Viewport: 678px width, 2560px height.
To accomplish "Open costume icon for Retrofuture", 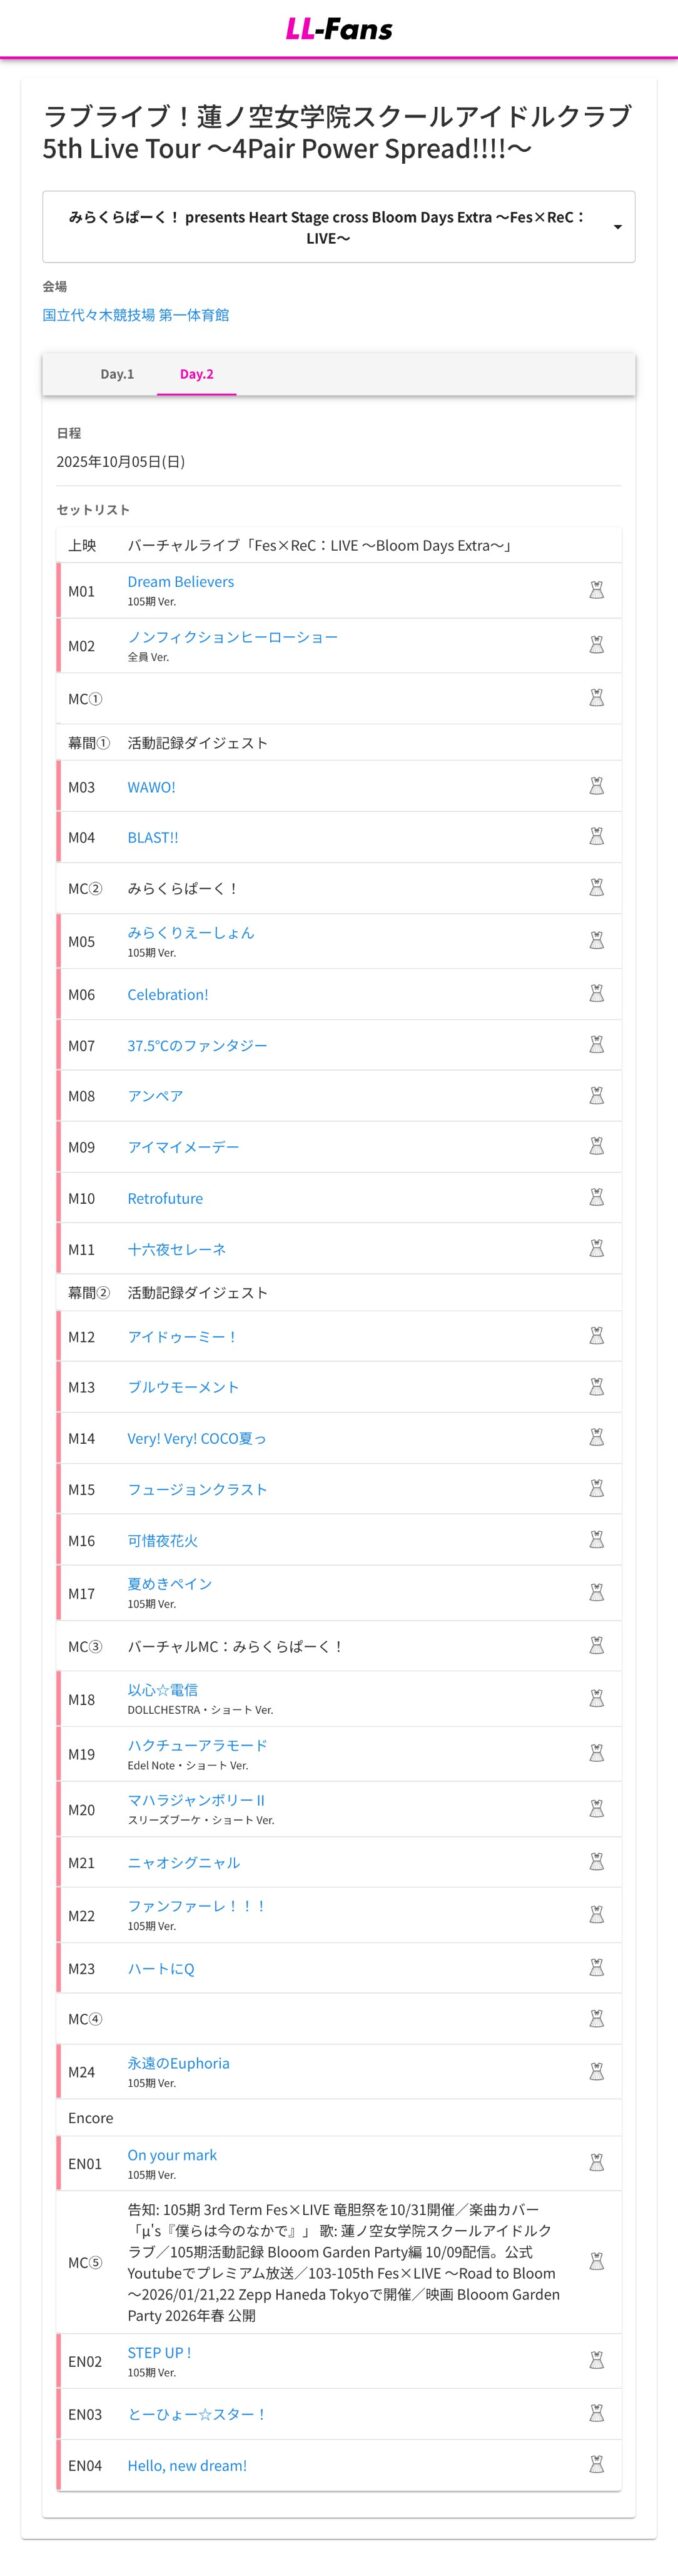I will (x=596, y=1197).
